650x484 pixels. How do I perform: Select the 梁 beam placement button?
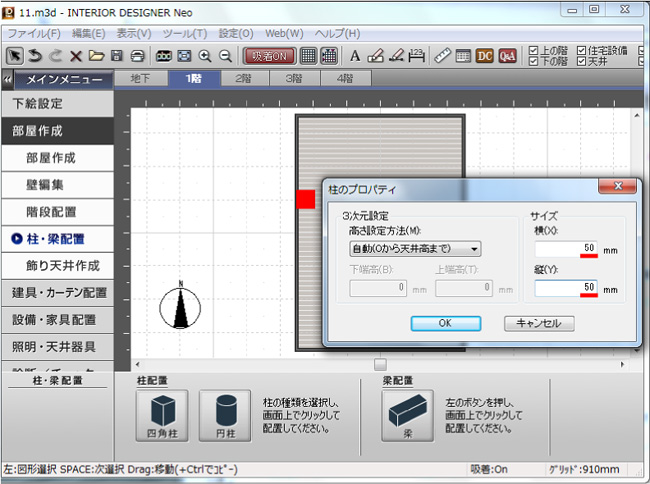tap(407, 417)
